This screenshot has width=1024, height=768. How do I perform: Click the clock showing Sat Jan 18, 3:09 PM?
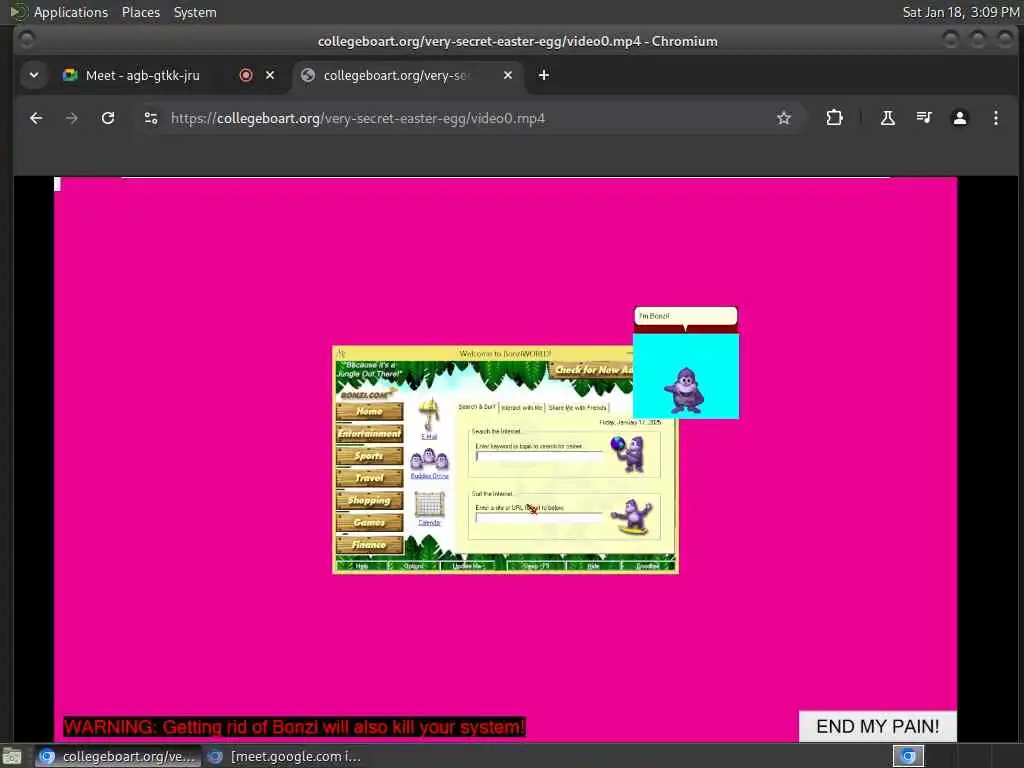click(x=961, y=12)
